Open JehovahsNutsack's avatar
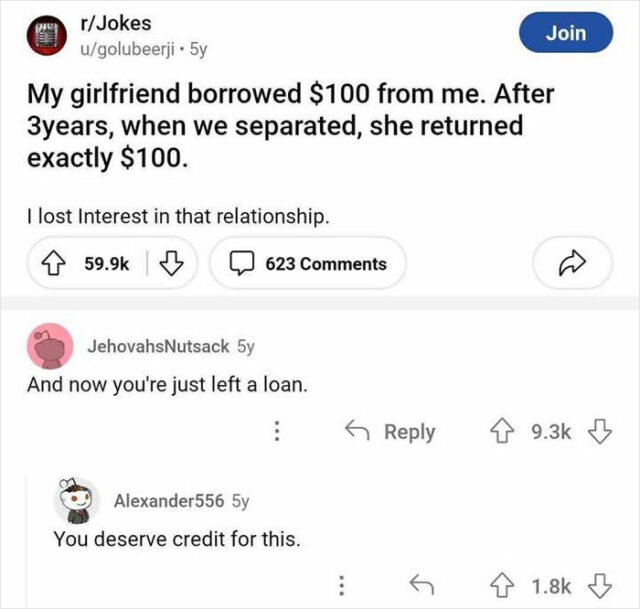The height and width of the screenshot is (609, 640). point(47,346)
